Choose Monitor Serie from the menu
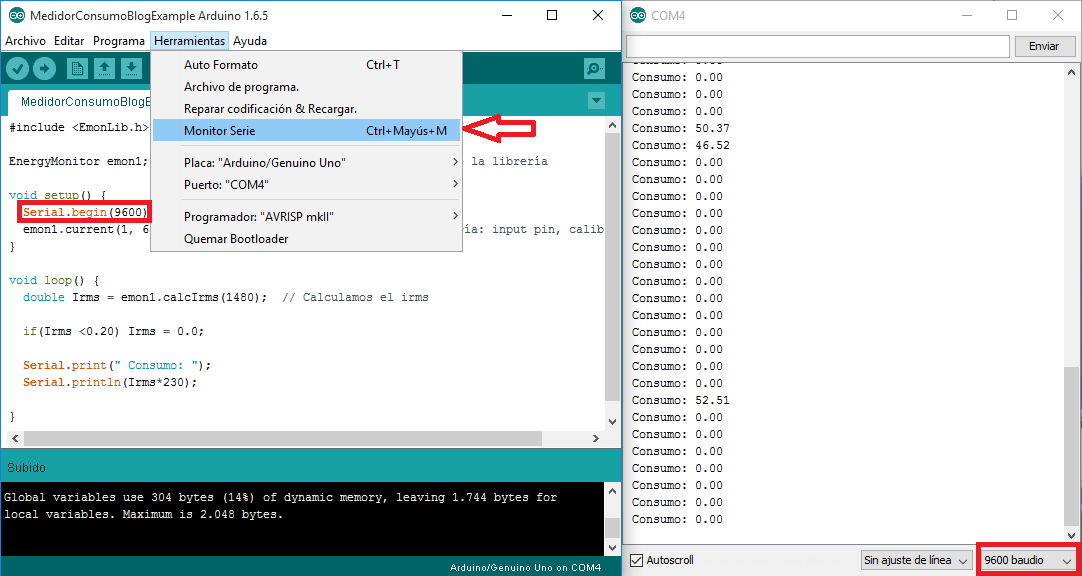This screenshot has height=576, width=1082. click(306, 130)
